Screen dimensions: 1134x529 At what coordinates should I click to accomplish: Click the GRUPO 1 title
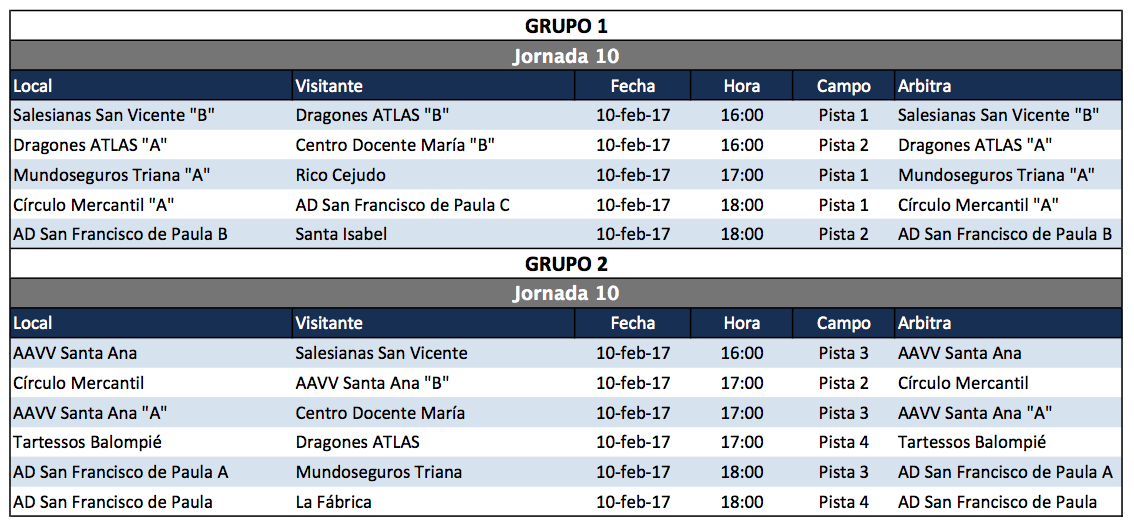pyautogui.click(x=566, y=26)
